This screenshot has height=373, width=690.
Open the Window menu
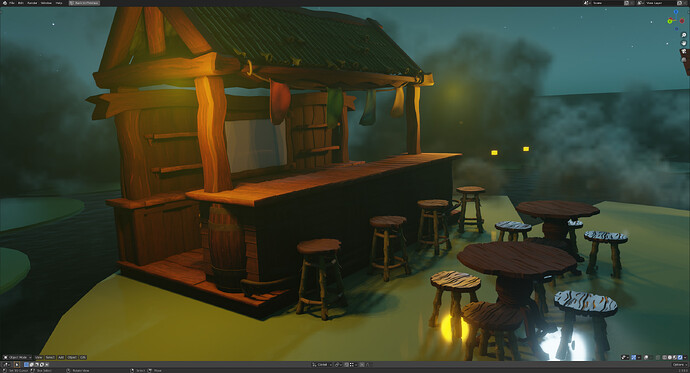point(46,3)
